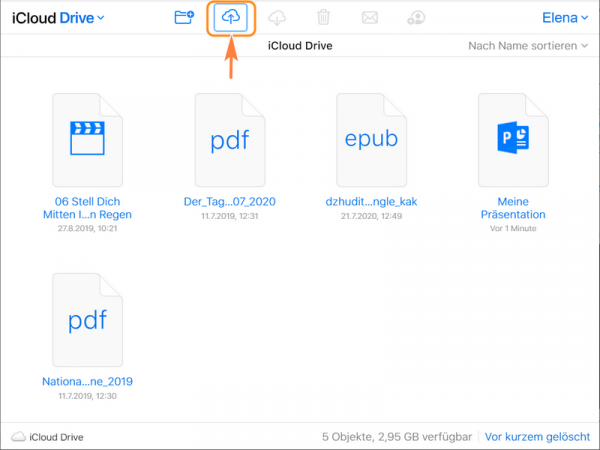Click the upload to iCloud icon

point(231,17)
